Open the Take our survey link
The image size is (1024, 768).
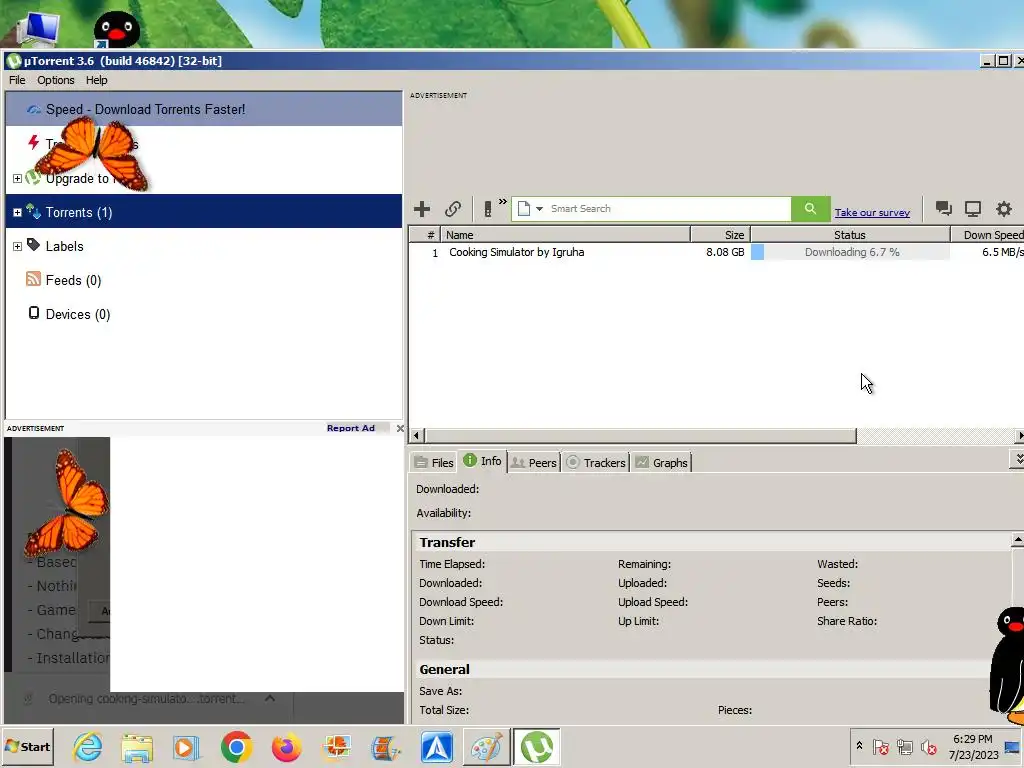872,212
